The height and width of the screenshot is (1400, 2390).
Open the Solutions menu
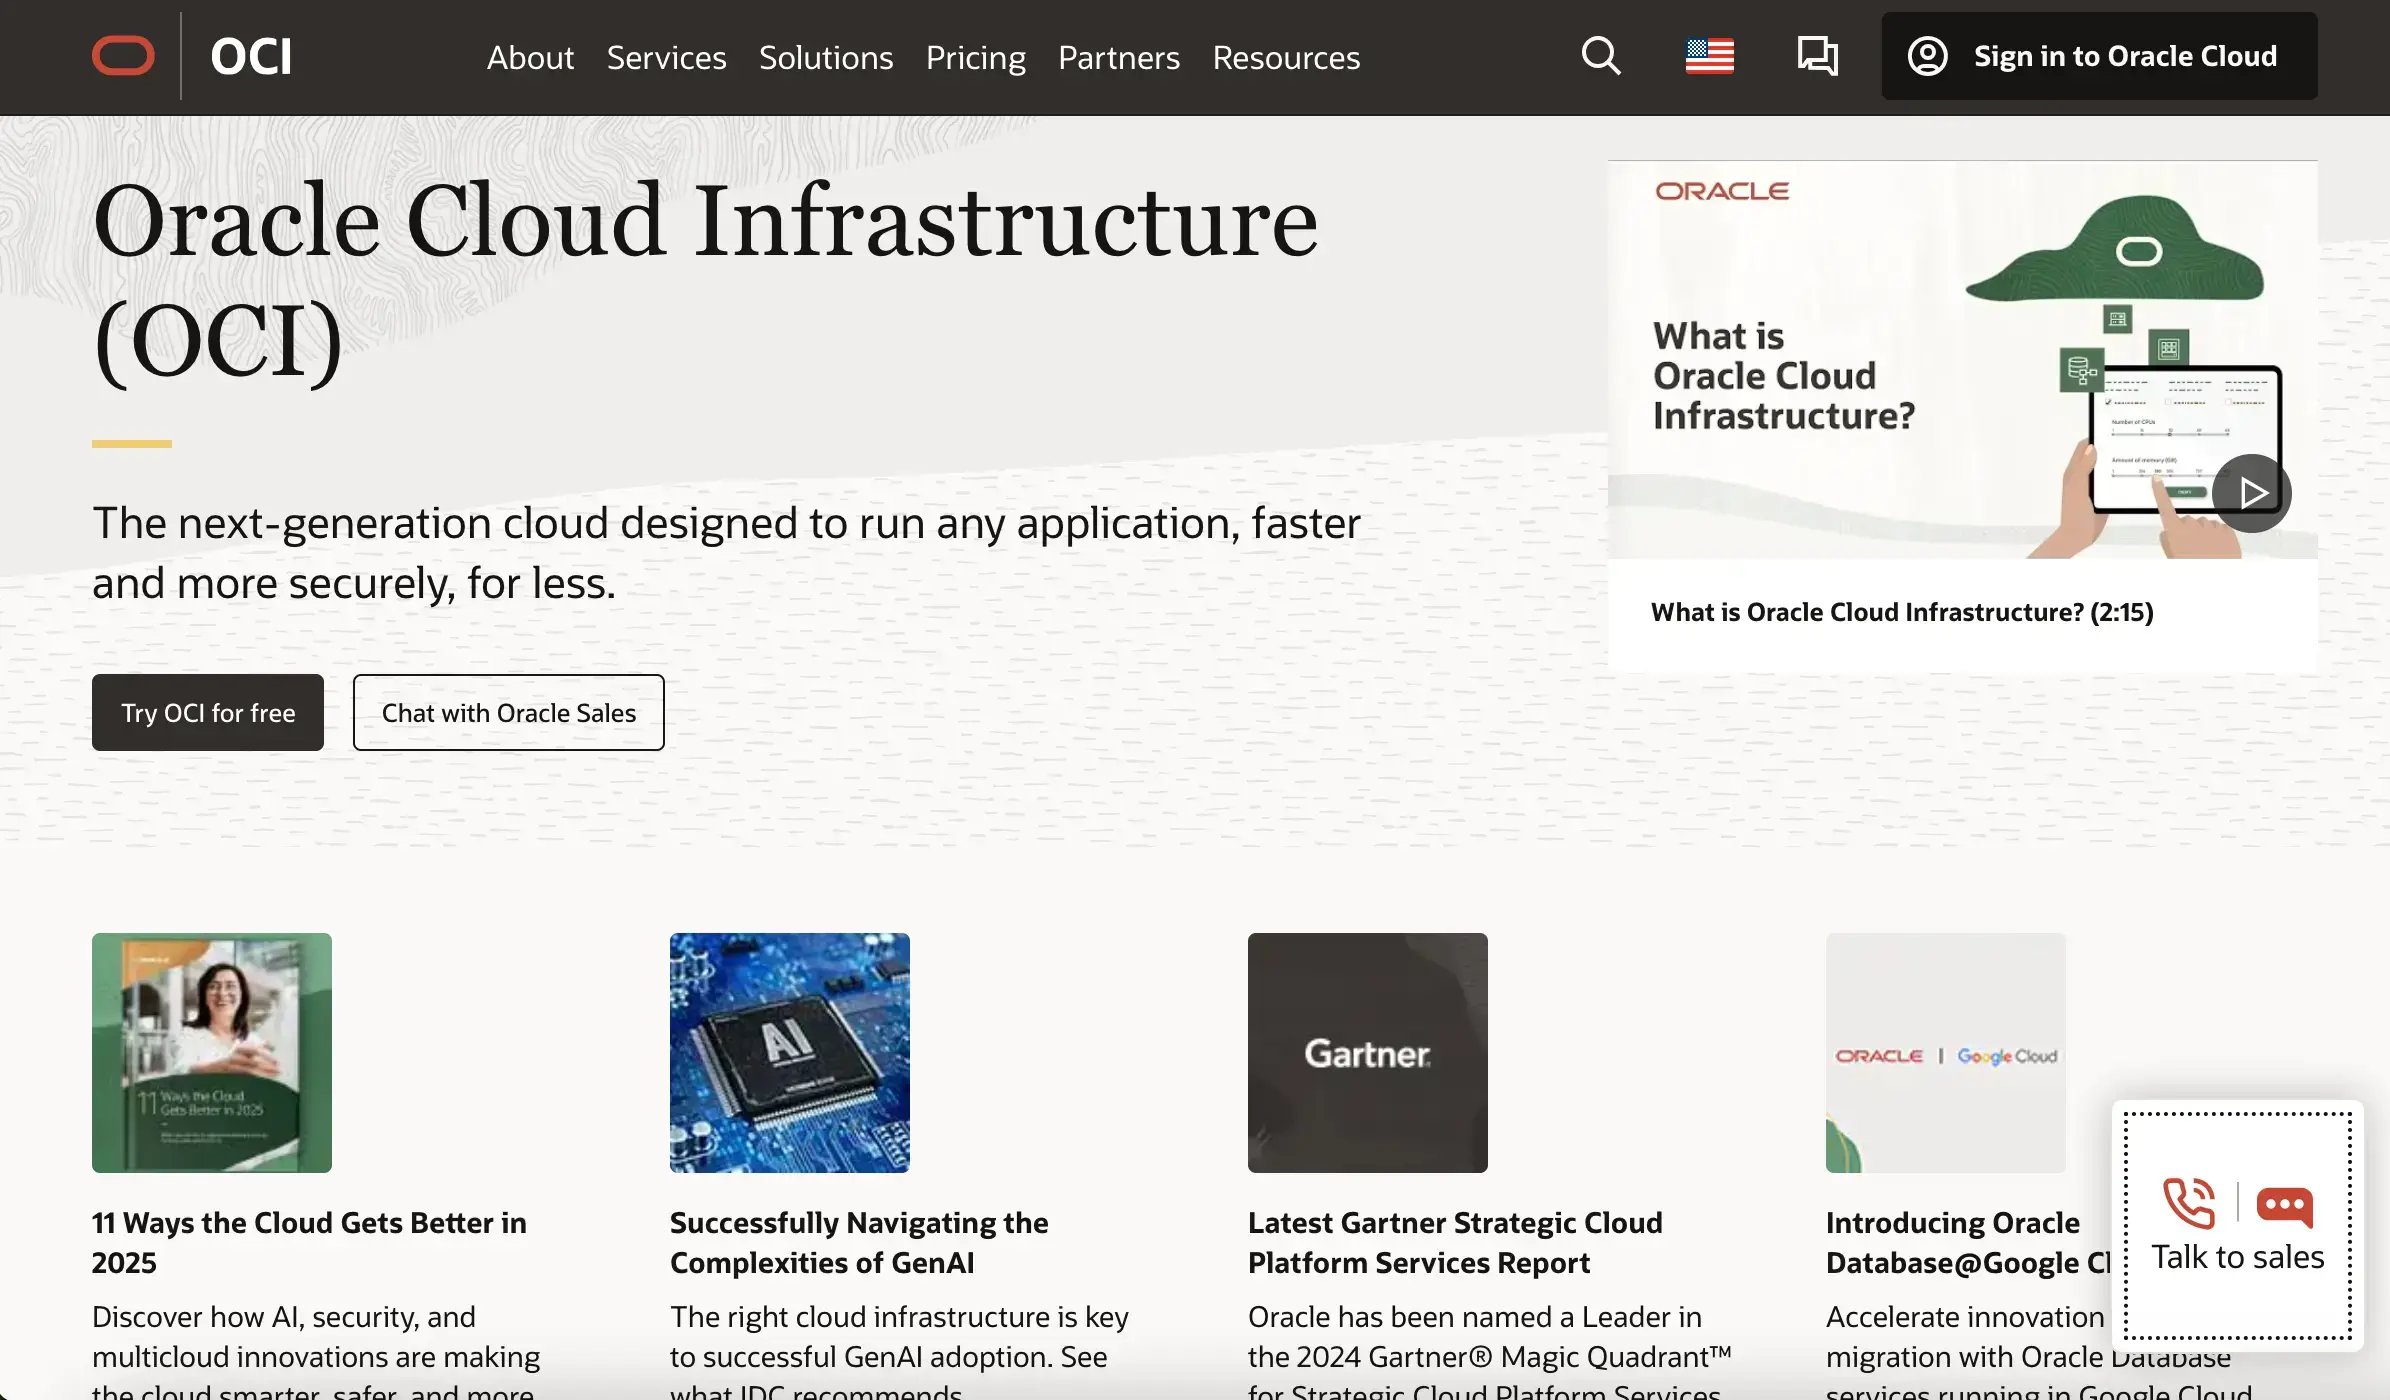point(826,57)
